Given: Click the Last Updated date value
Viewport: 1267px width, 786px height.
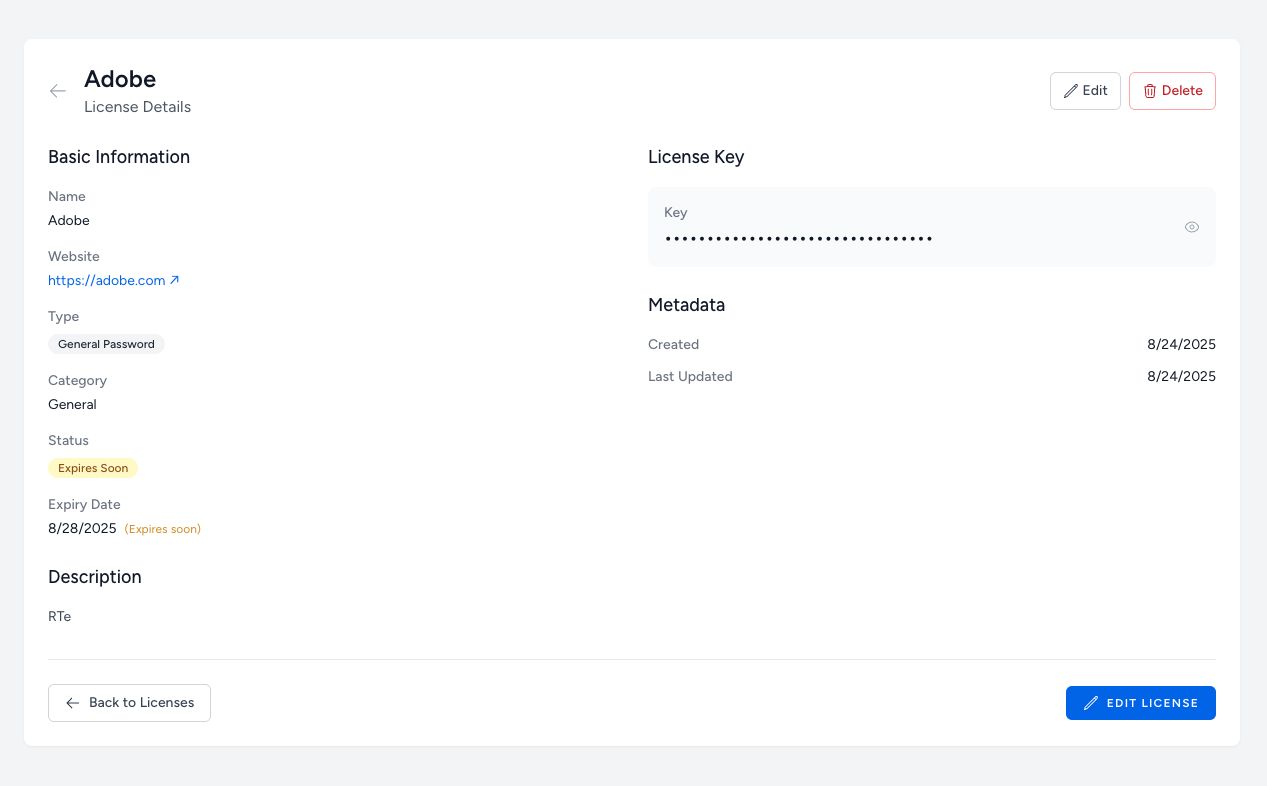Looking at the screenshot, I should 1181,376.
